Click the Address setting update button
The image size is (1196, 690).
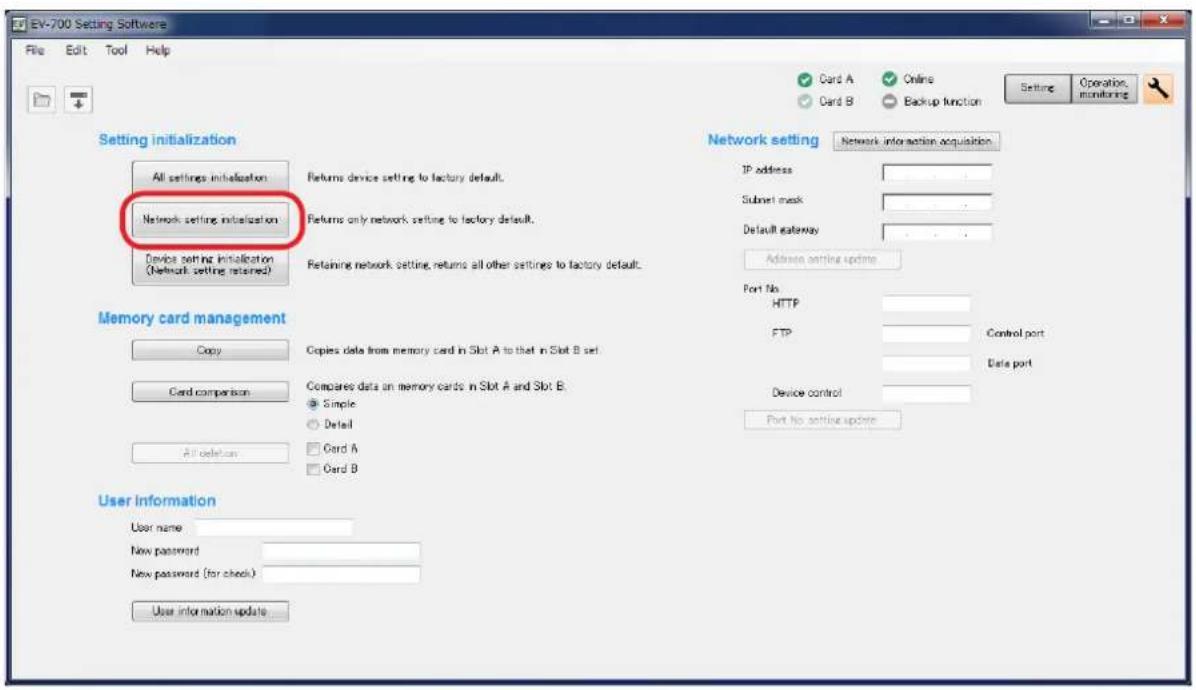(x=822, y=259)
